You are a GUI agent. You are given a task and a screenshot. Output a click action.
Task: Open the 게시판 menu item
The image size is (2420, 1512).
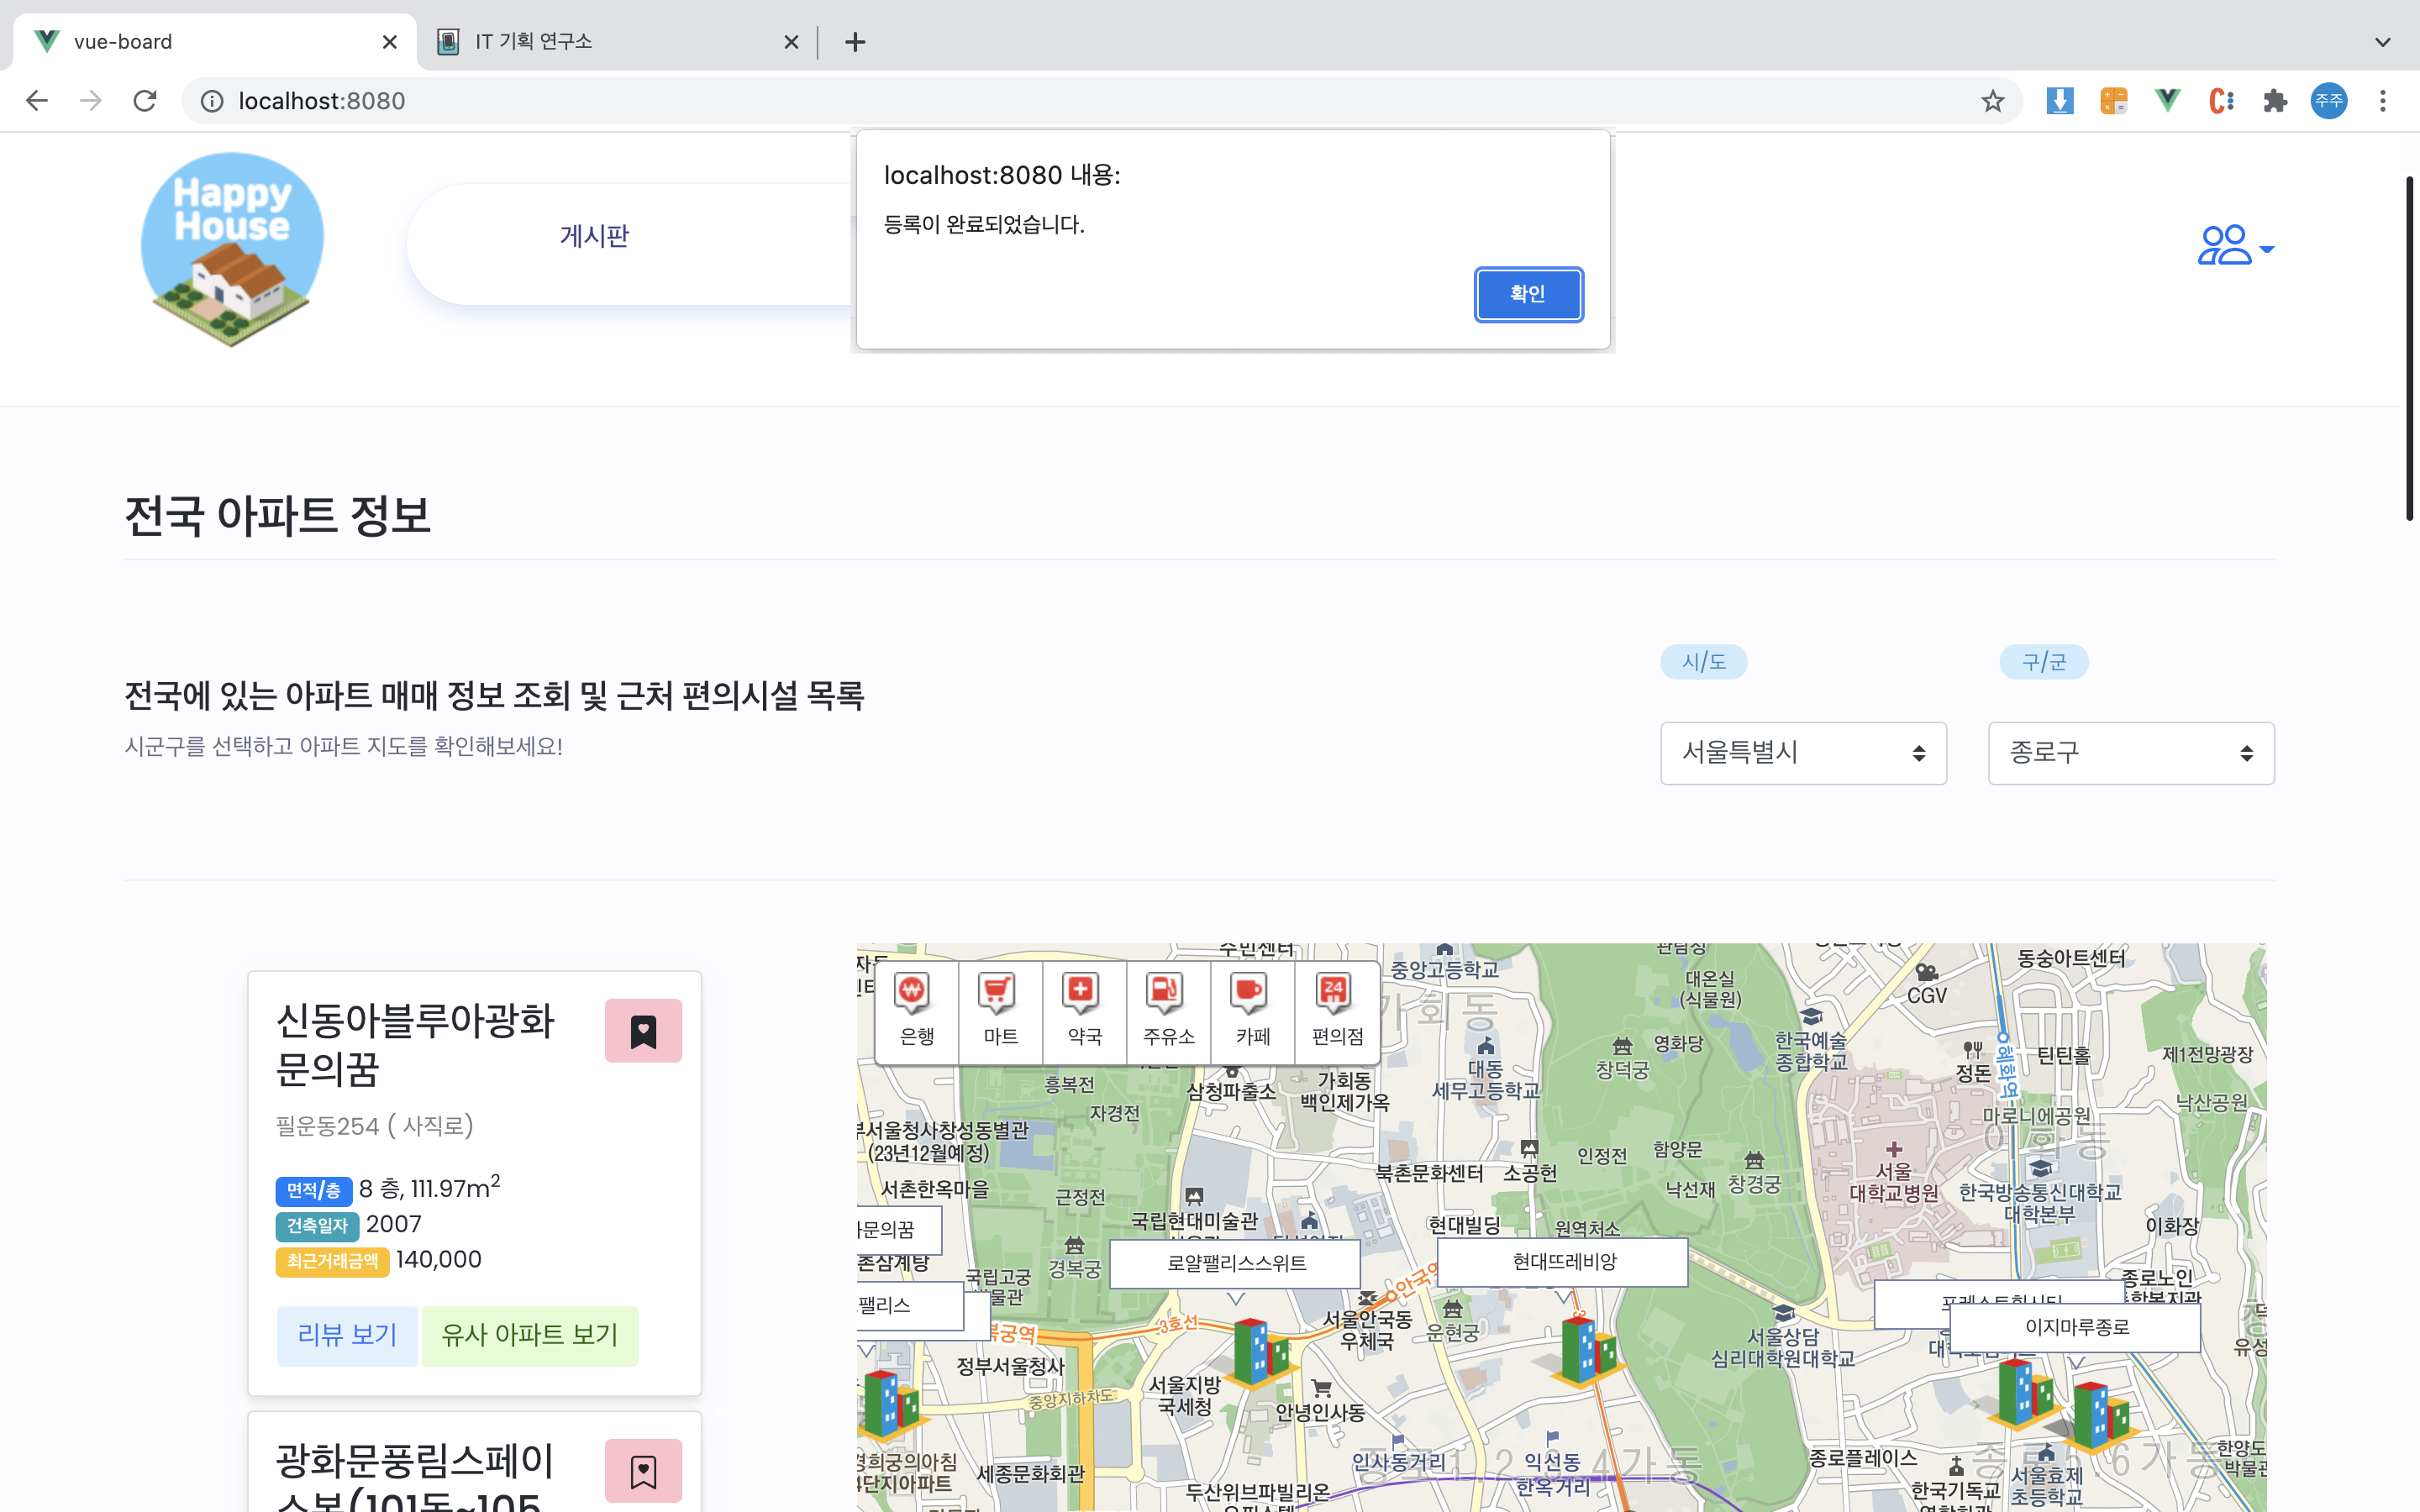click(594, 236)
